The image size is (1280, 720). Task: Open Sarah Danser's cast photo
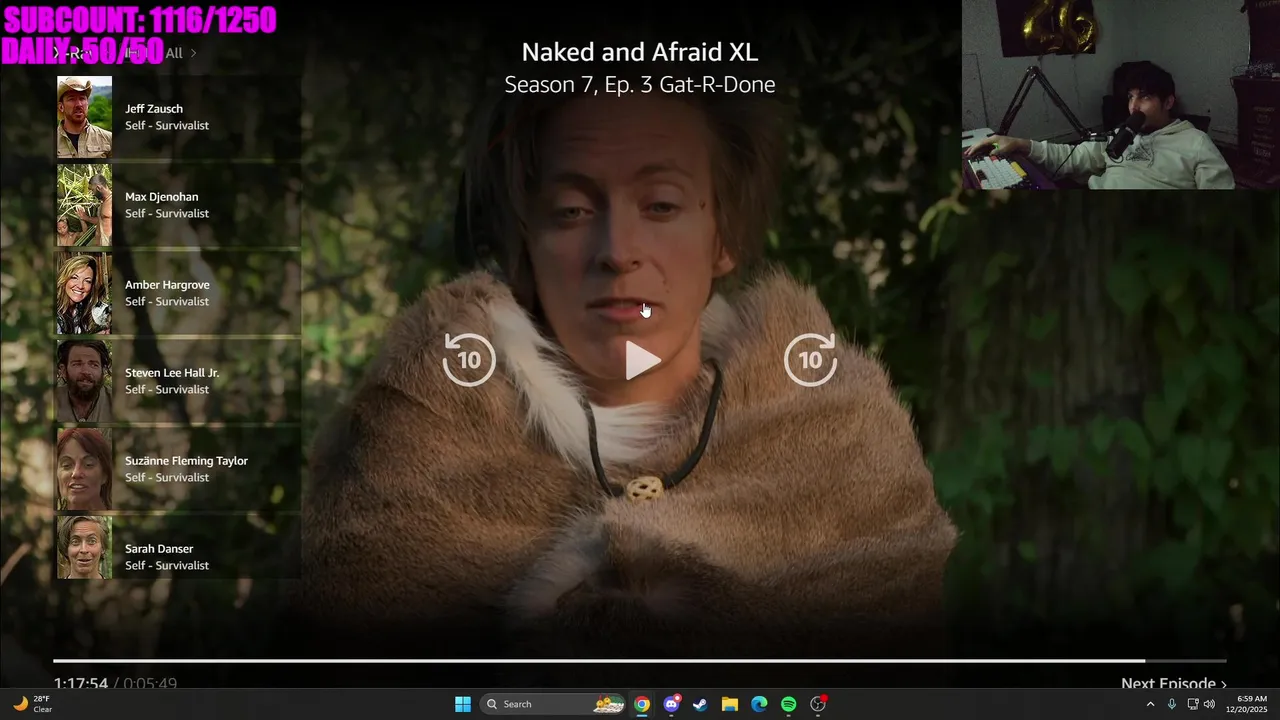point(84,547)
